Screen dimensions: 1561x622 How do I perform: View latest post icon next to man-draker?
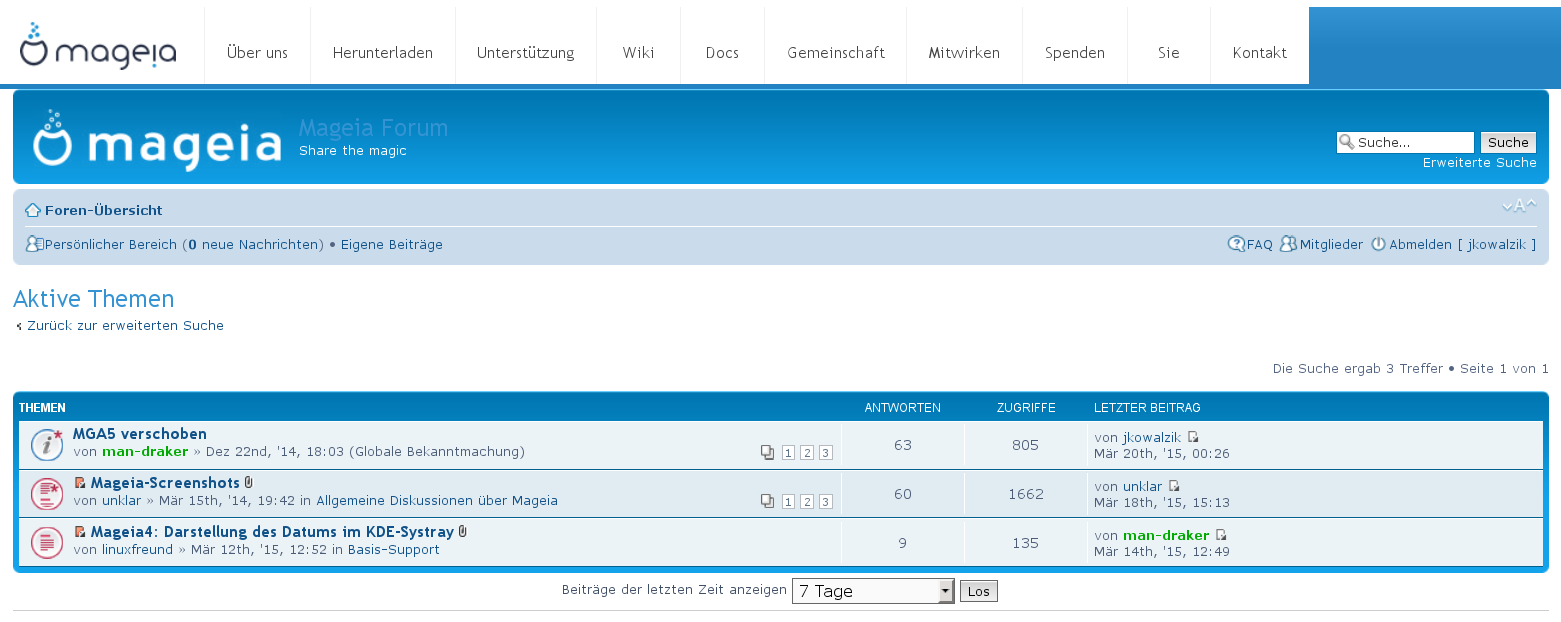point(1221,535)
